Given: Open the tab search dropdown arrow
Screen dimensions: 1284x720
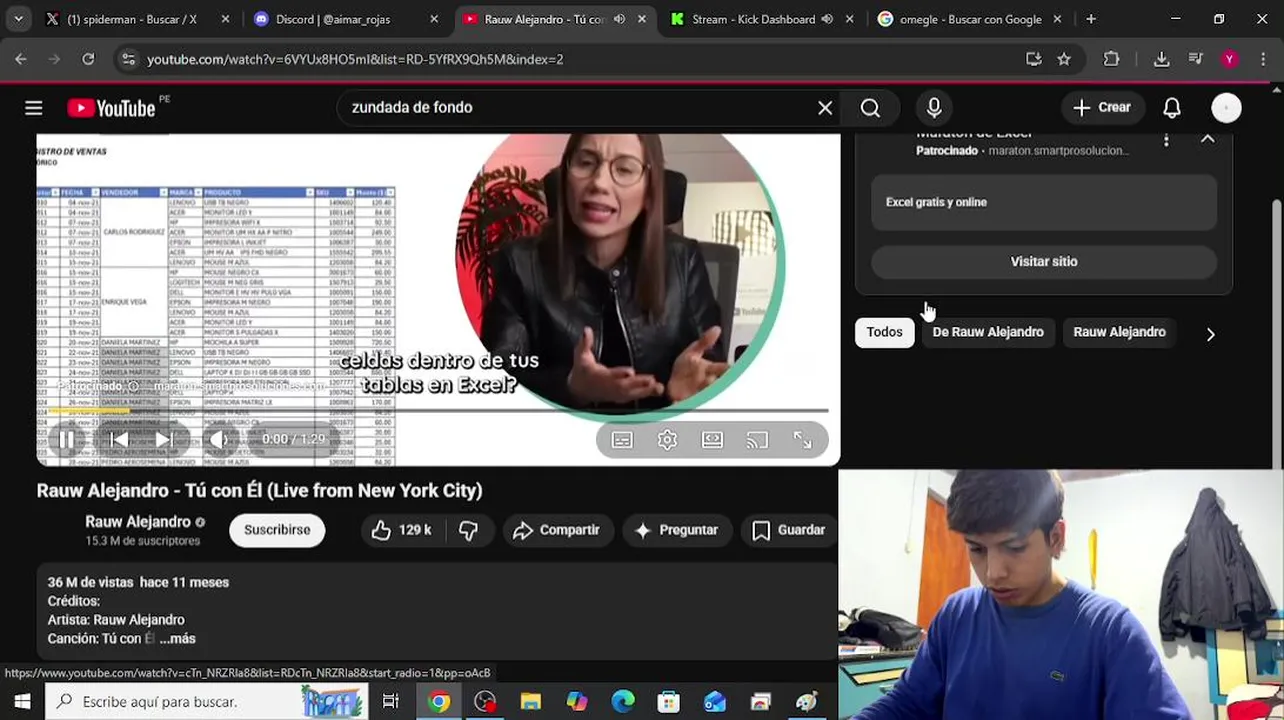Looking at the screenshot, I should 19,19.
